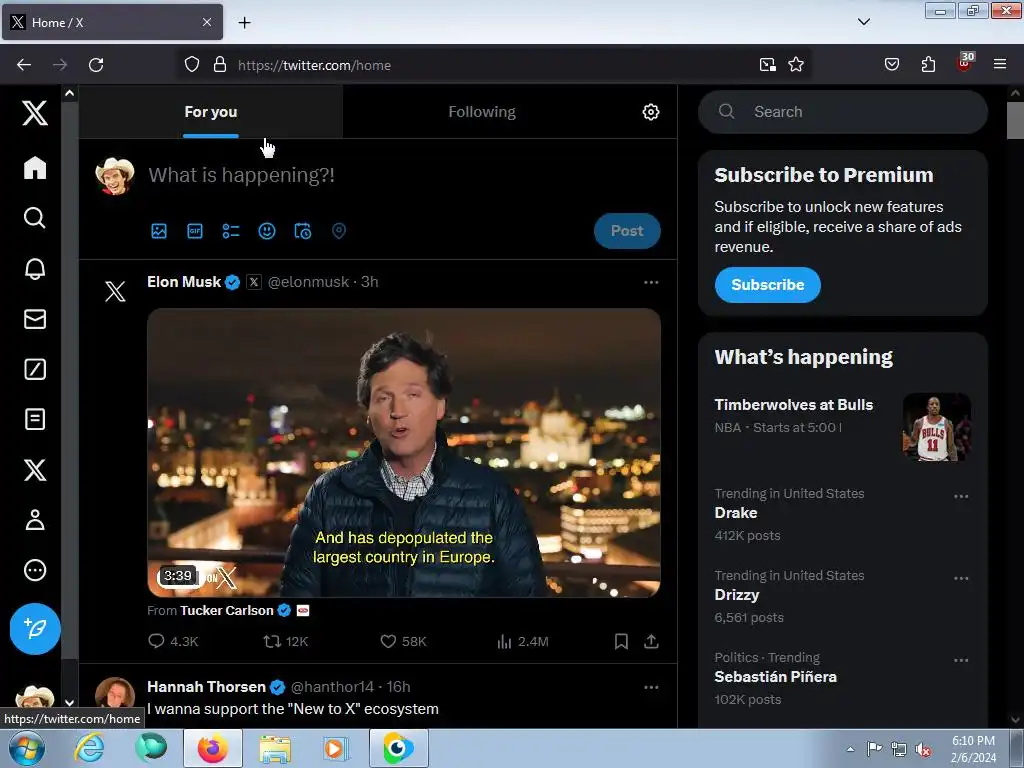Viewport: 1024px width, 768px height.
Task: Open Grok slash-box icon in sidebar
Action: pos(35,369)
